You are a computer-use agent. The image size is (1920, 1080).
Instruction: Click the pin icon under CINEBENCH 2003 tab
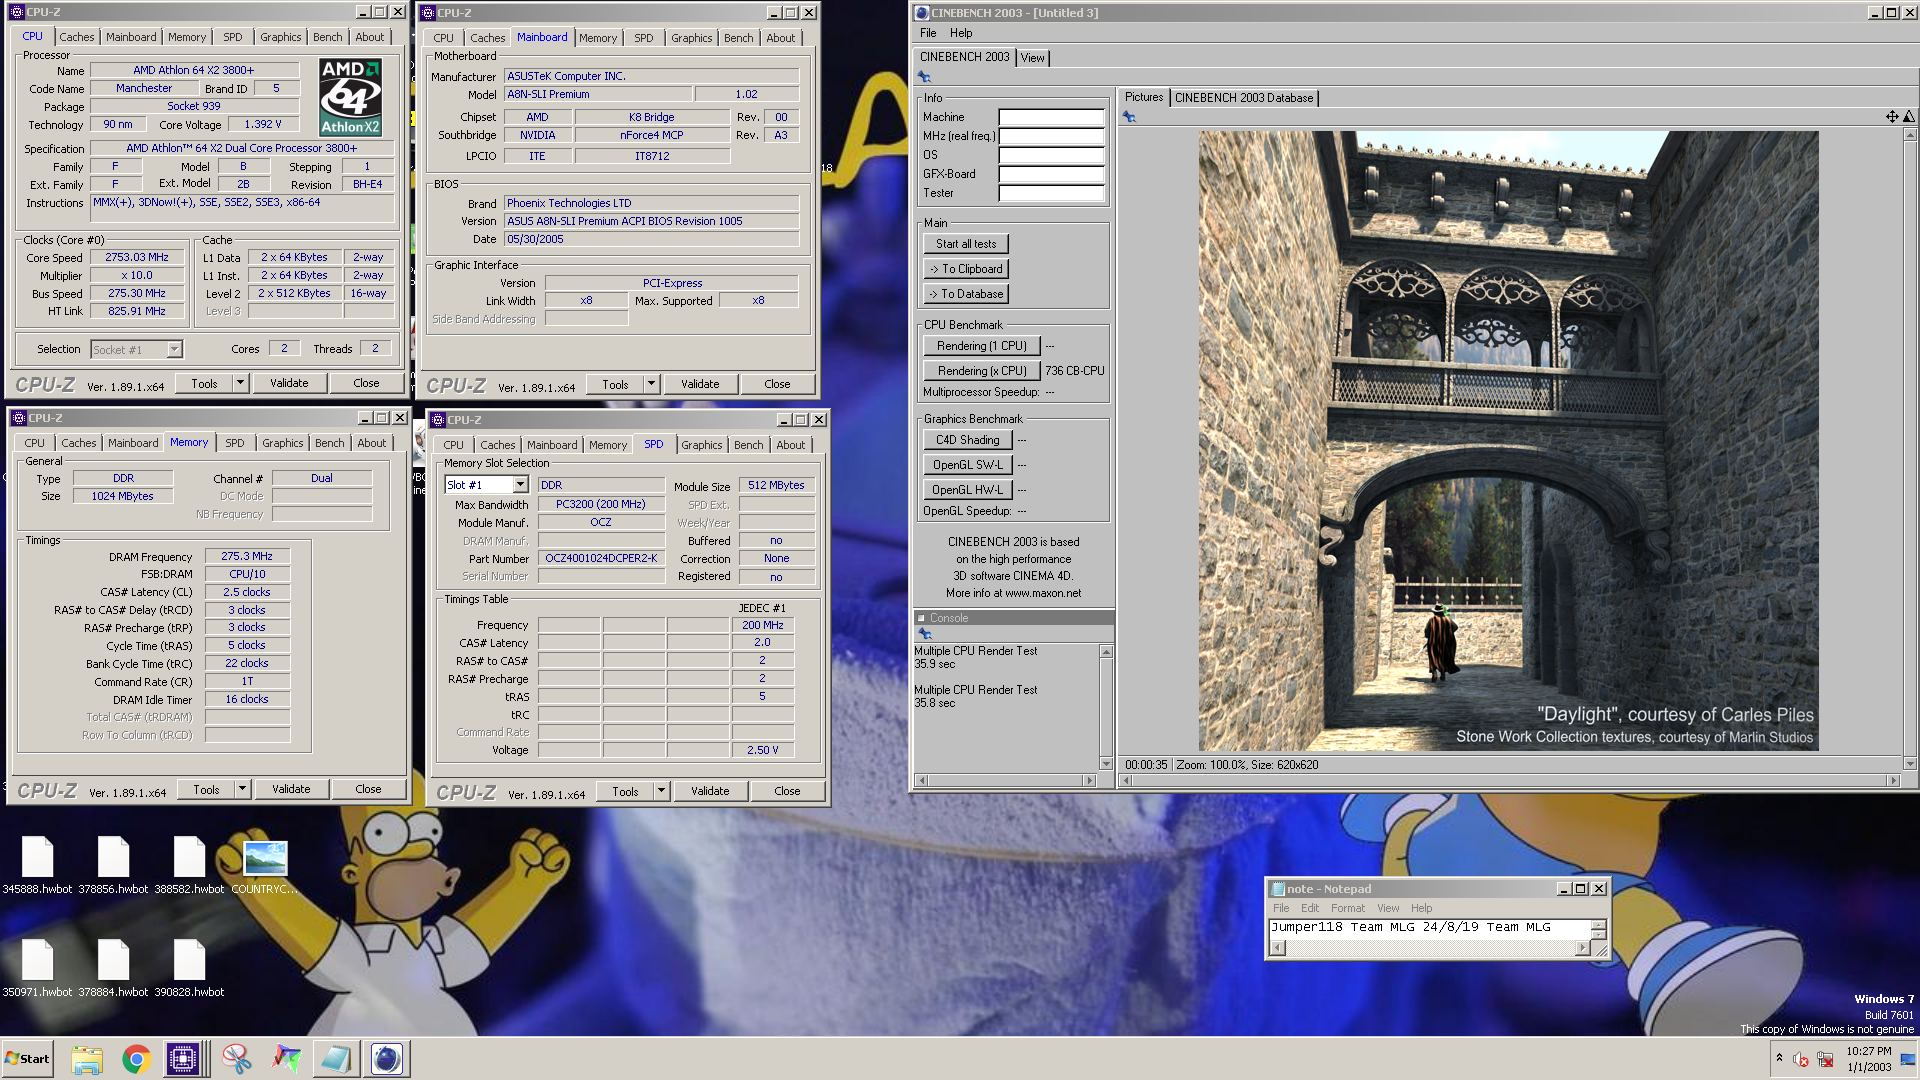924,77
